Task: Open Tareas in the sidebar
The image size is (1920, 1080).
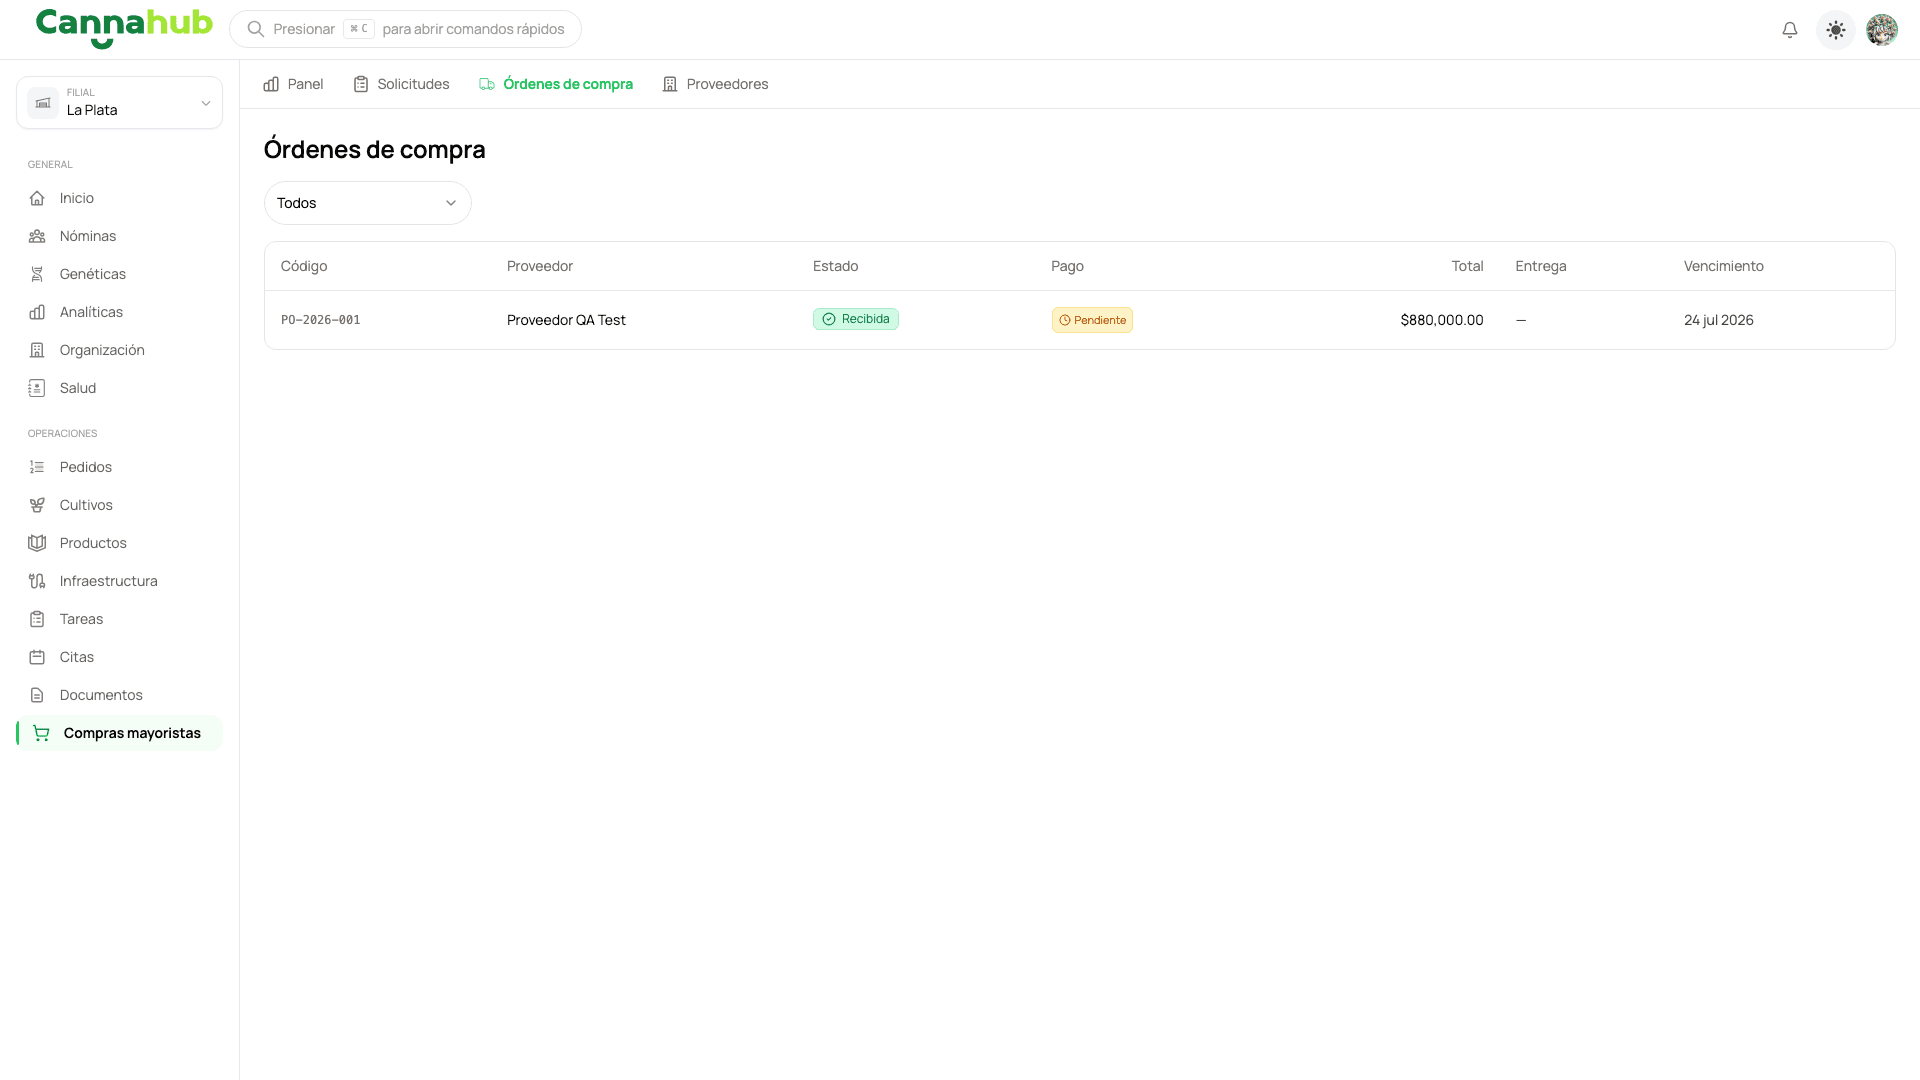Action: coord(119,619)
